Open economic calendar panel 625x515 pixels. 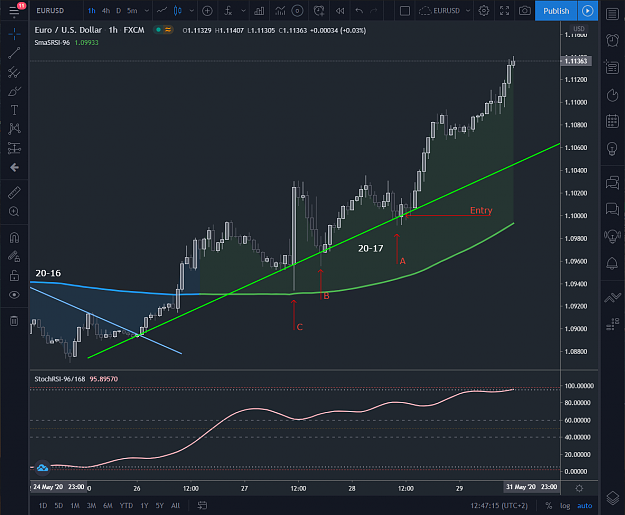point(612,121)
